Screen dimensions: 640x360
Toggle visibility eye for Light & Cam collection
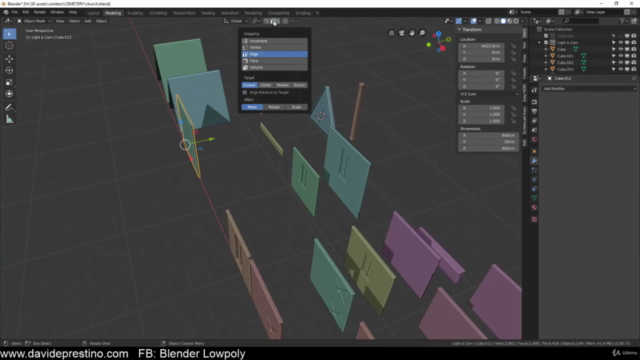coord(620,42)
